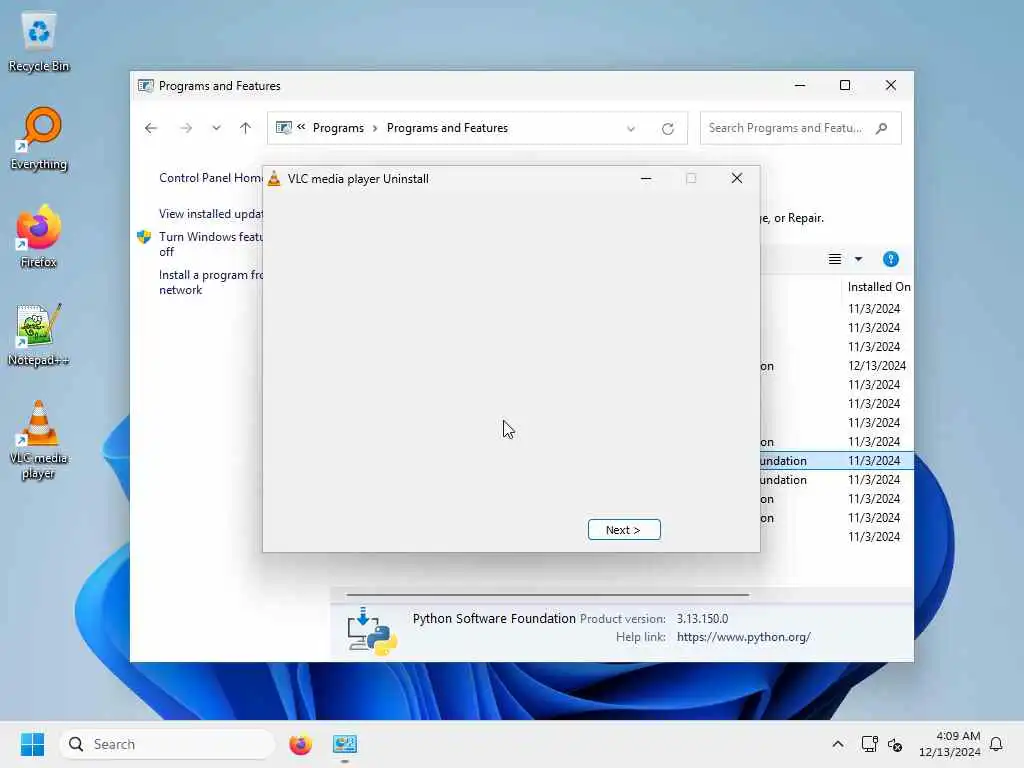This screenshot has width=1024, height=768.
Task: Open Turn Windows features on or off
Action: 210,244
